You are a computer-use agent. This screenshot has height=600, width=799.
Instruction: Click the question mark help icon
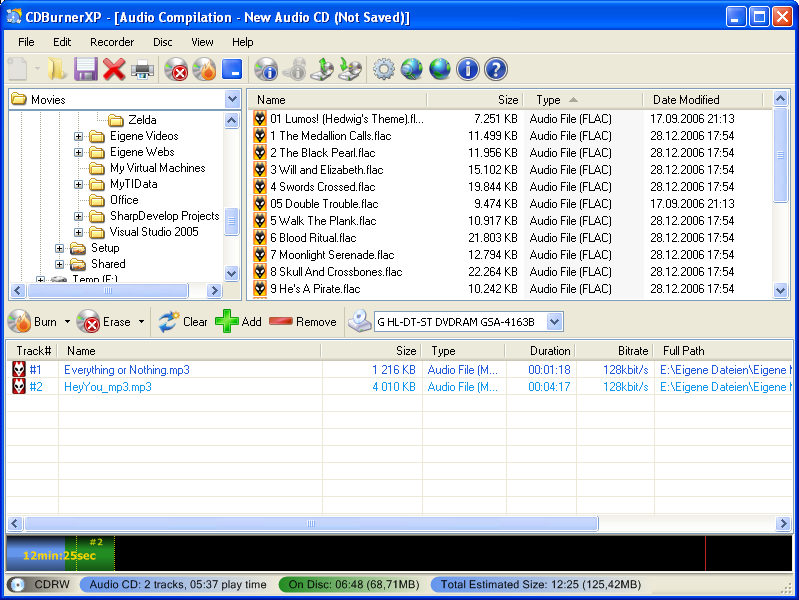click(496, 69)
